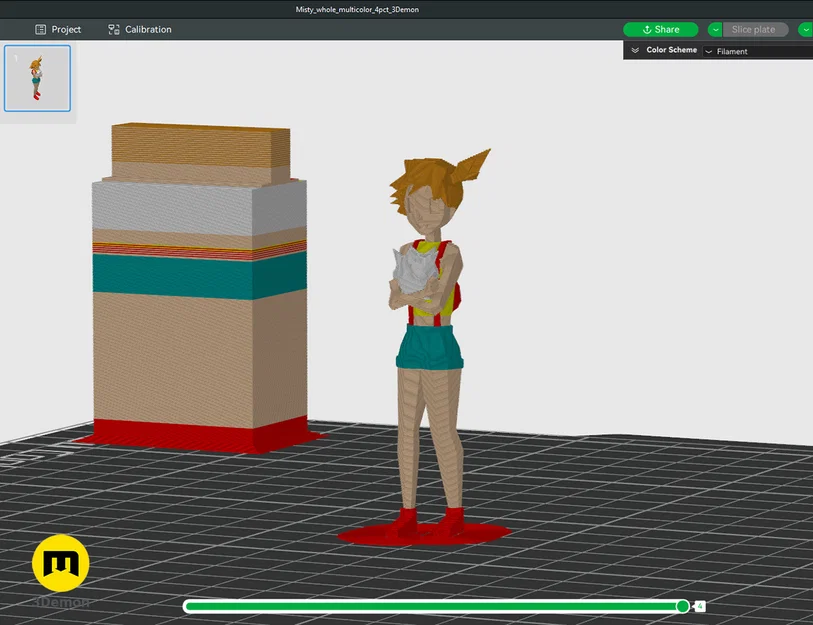Select the Calibration icon in the top bar

click(112, 29)
